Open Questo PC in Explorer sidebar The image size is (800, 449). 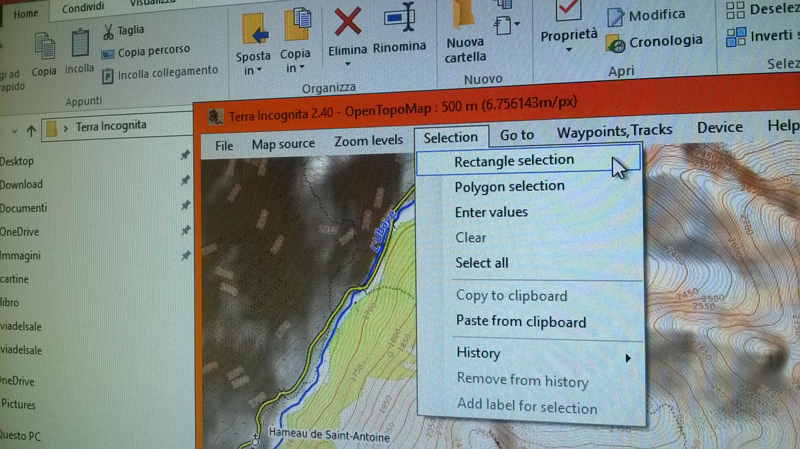click(x=20, y=435)
